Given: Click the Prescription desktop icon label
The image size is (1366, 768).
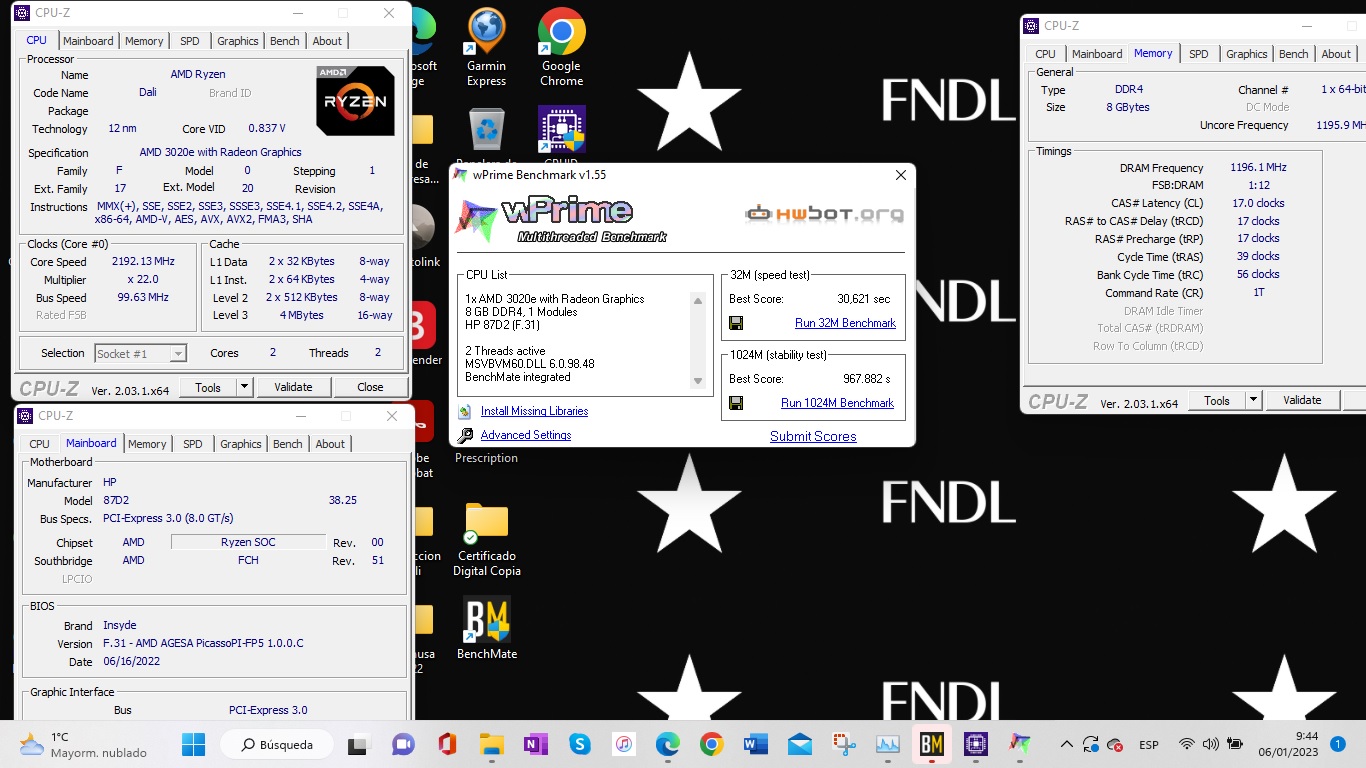Looking at the screenshot, I should [486, 458].
